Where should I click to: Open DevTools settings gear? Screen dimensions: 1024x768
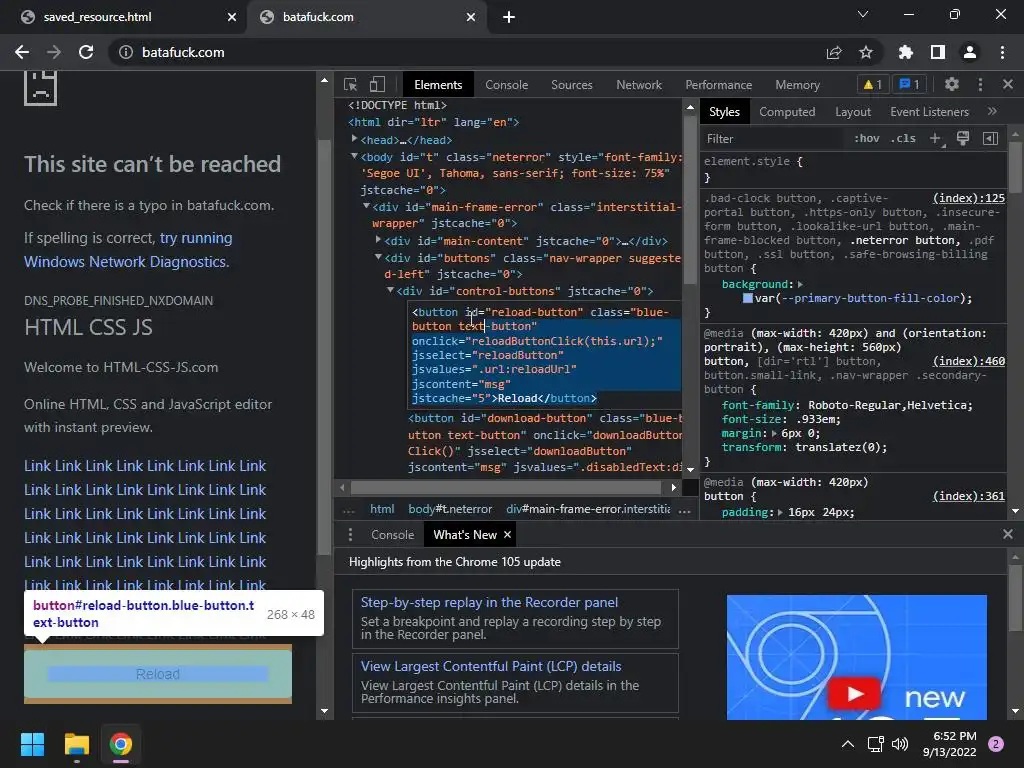(952, 84)
